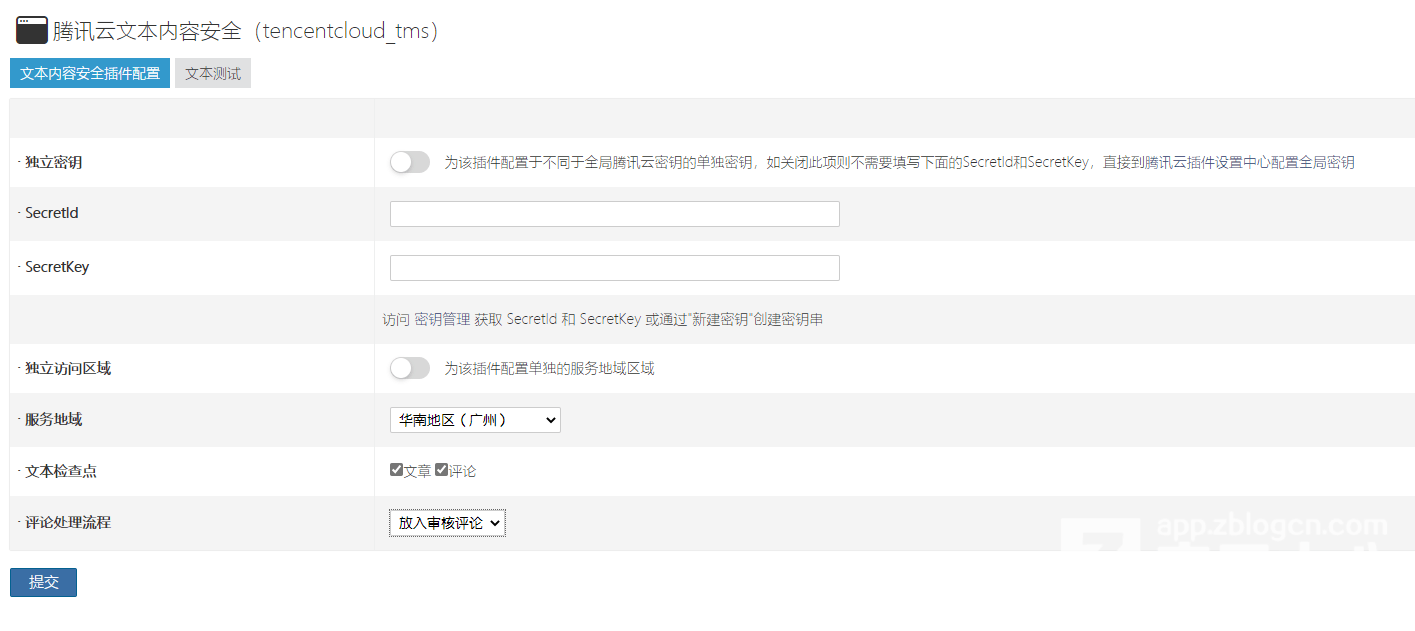Click into the SecretId input field
This screenshot has width=1415, height=631.
pyautogui.click(x=614, y=214)
